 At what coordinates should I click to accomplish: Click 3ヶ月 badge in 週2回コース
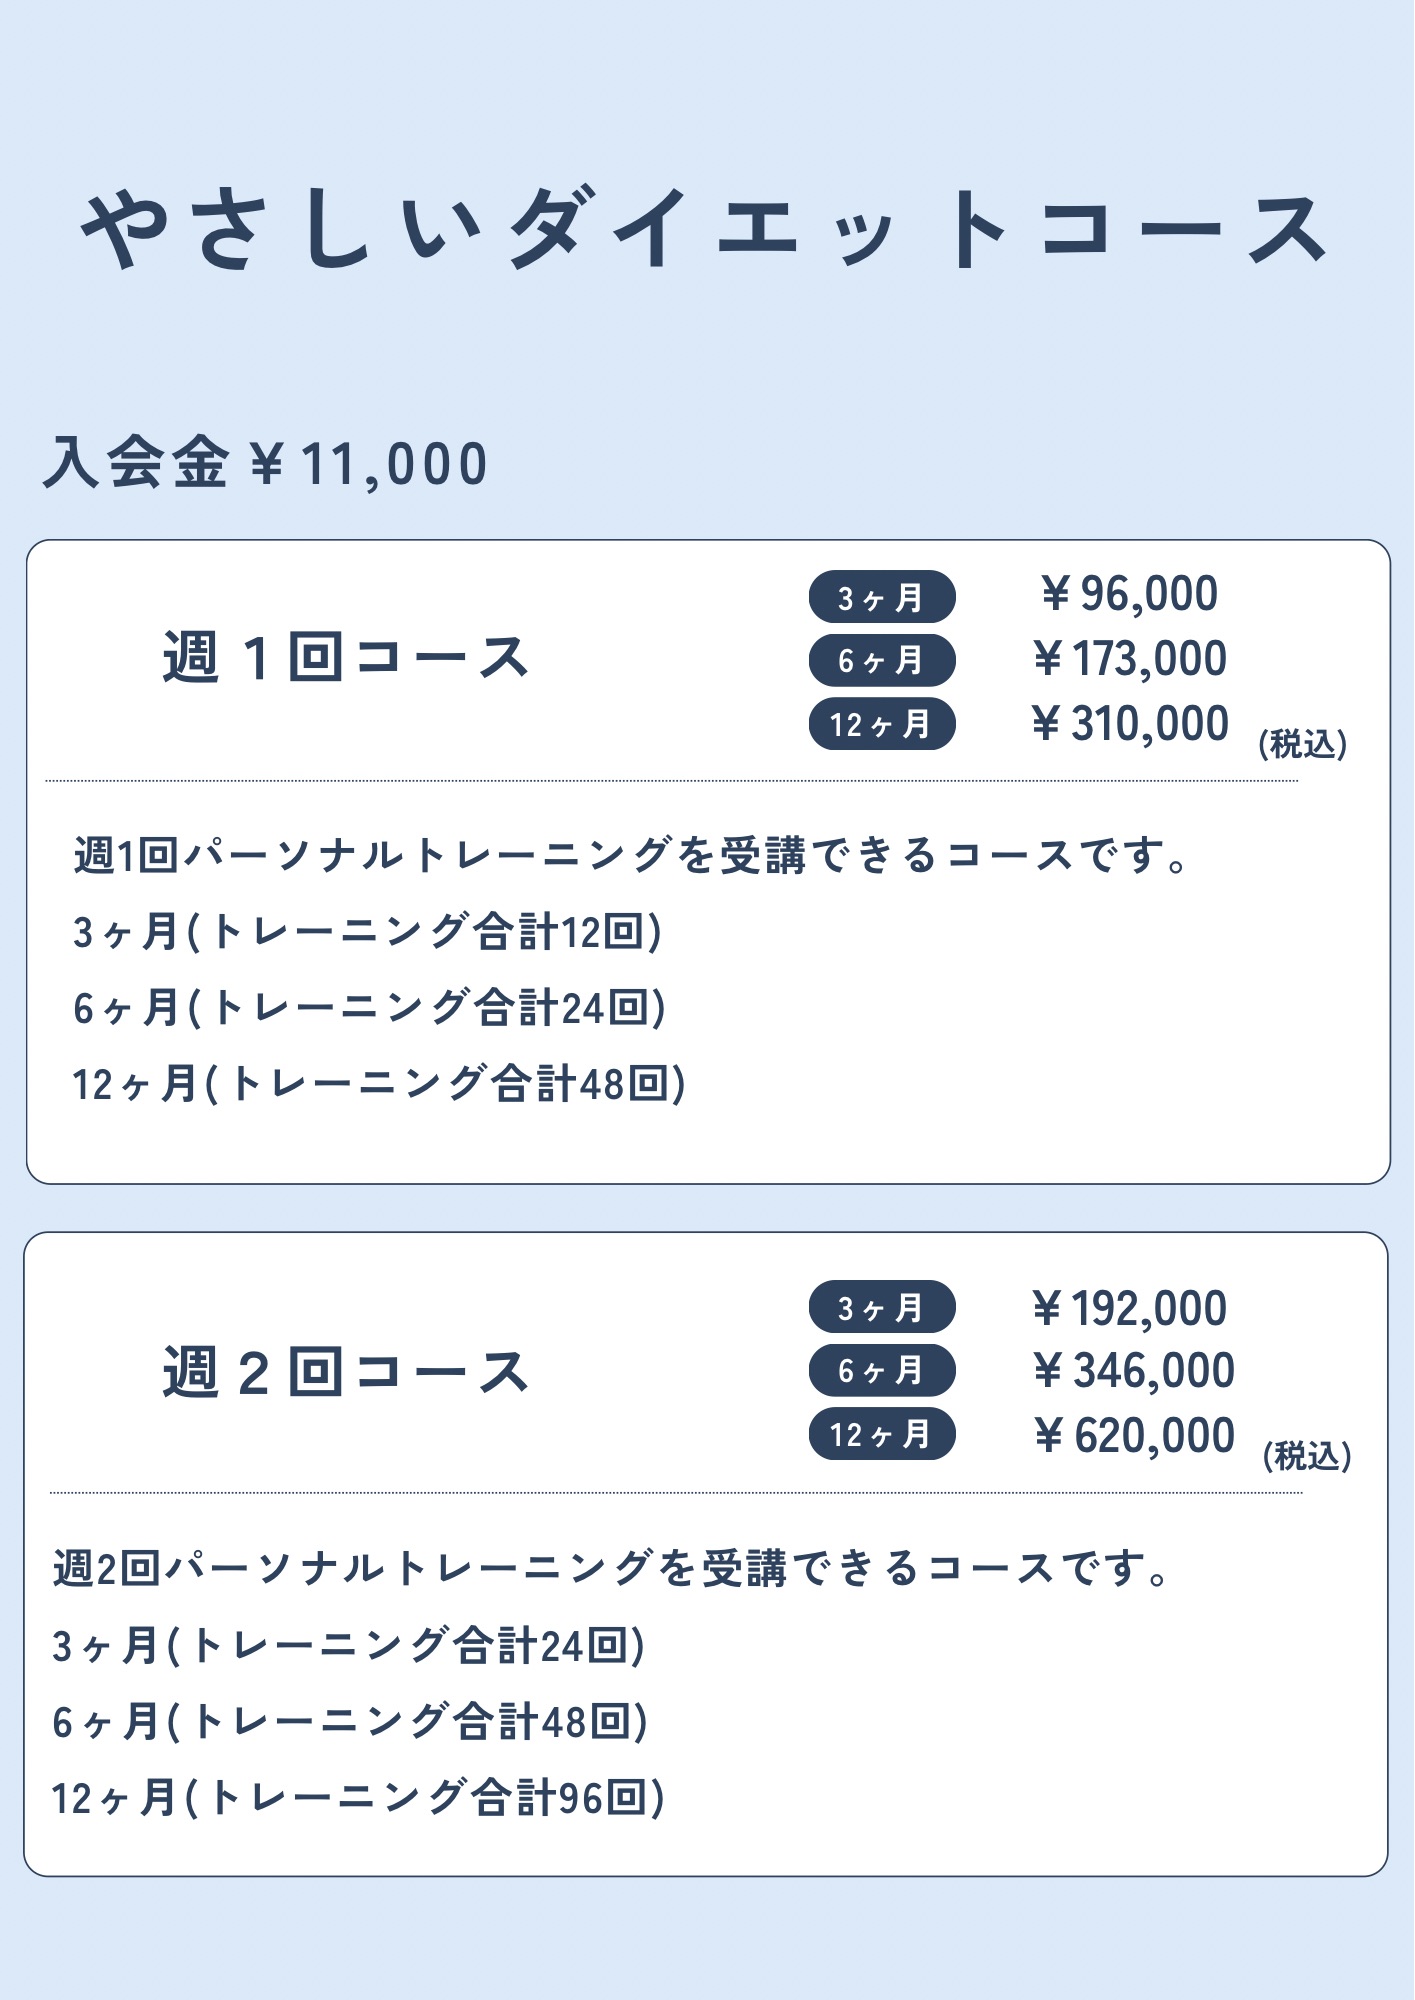[881, 1308]
